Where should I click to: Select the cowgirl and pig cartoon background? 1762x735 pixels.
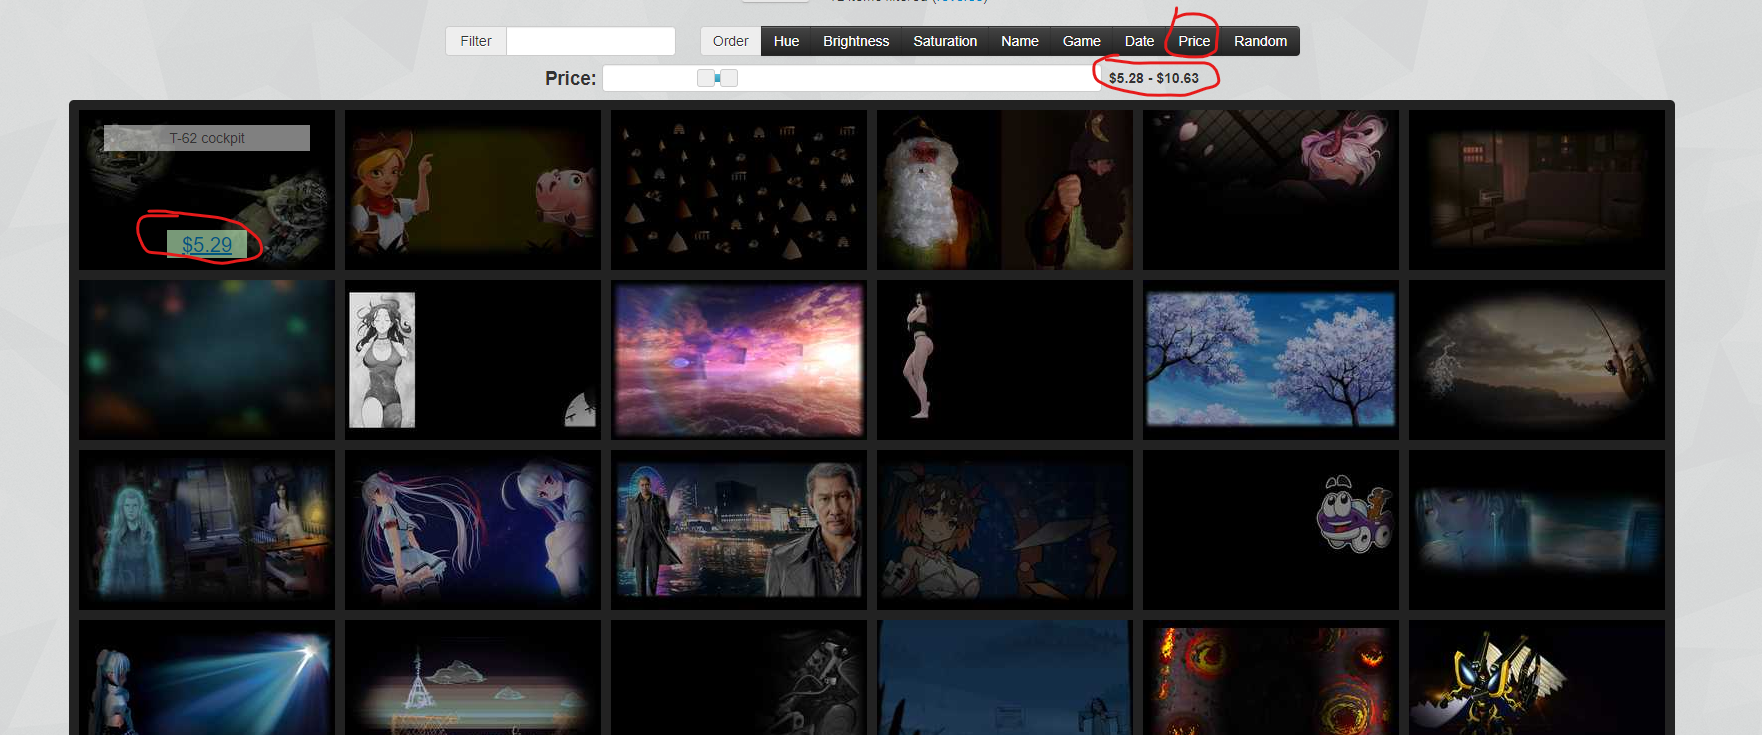click(473, 190)
